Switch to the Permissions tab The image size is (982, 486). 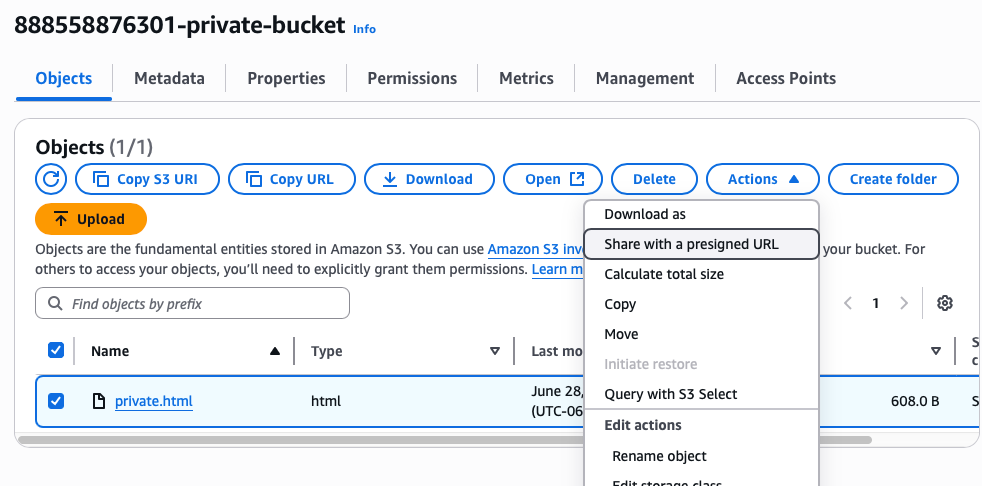(x=412, y=78)
